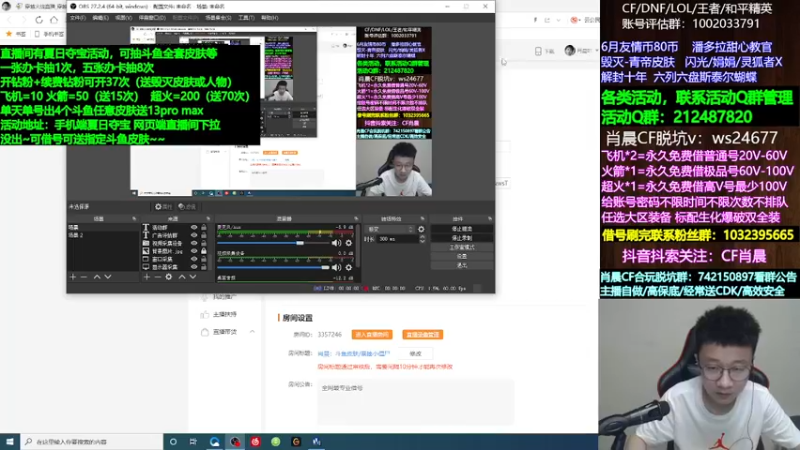Open settings gear of first mixer channel

(348, 243)
